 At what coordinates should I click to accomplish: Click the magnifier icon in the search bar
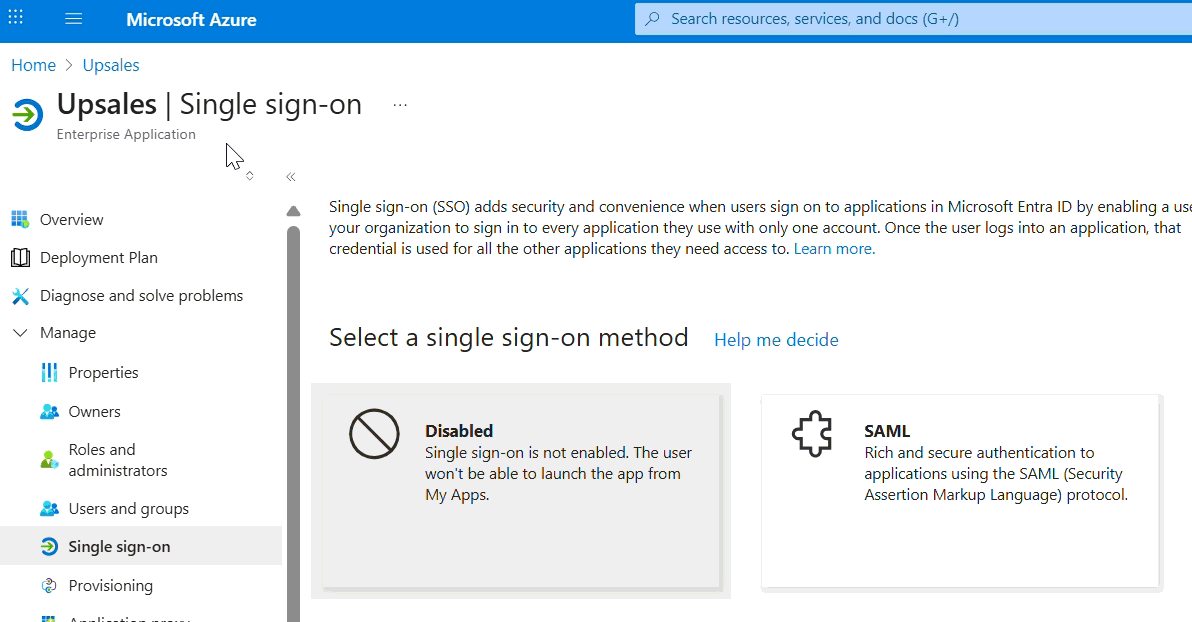click(652, 19)
